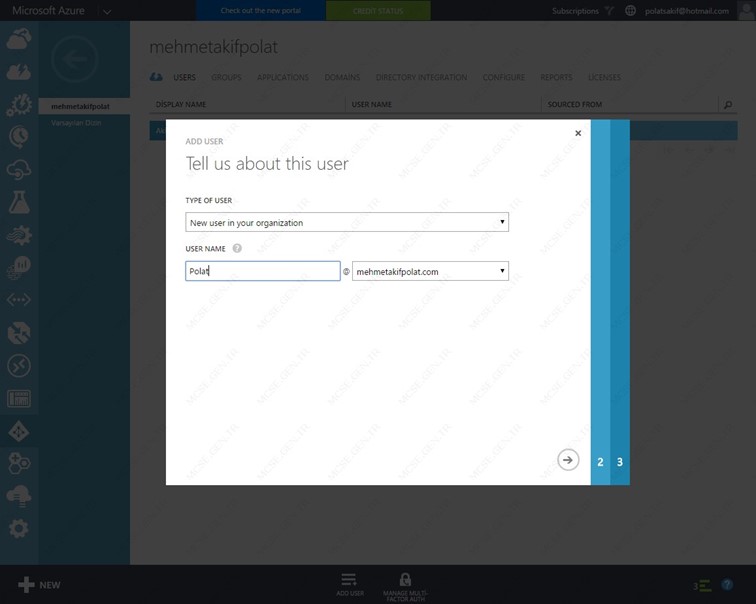Expand the Microsoft Azure chevron menu
This screenshot has width=756, height=604.
tap(107, 11)
